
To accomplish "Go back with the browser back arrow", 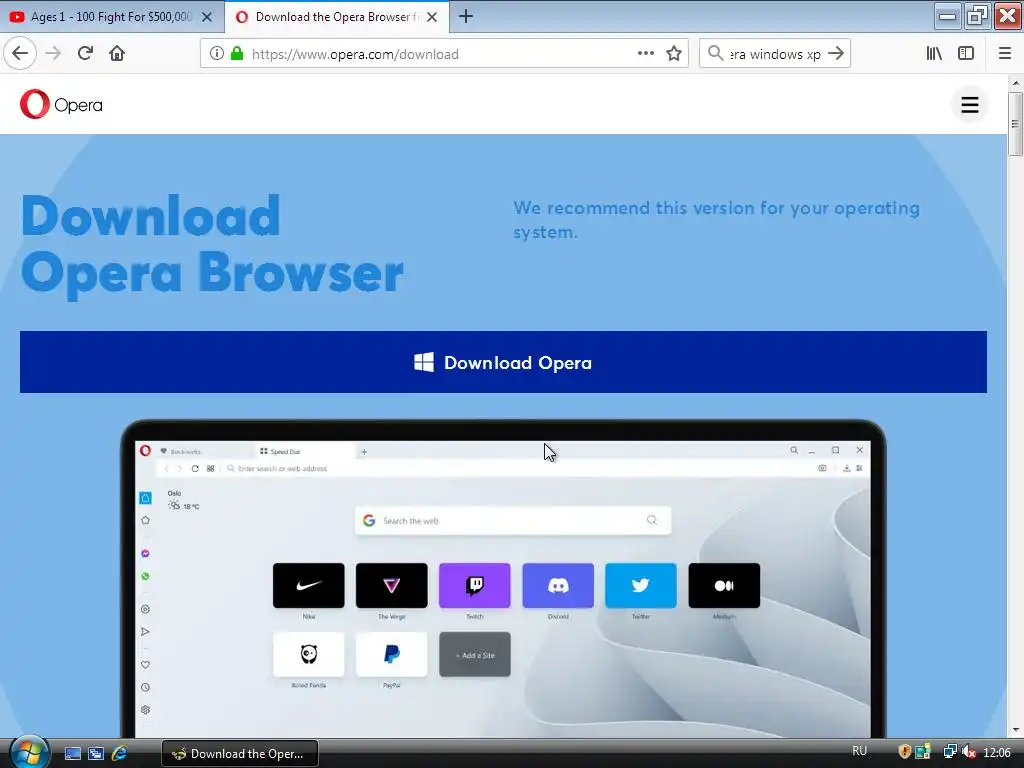I will pyautogui.click(x=20, y=54).
